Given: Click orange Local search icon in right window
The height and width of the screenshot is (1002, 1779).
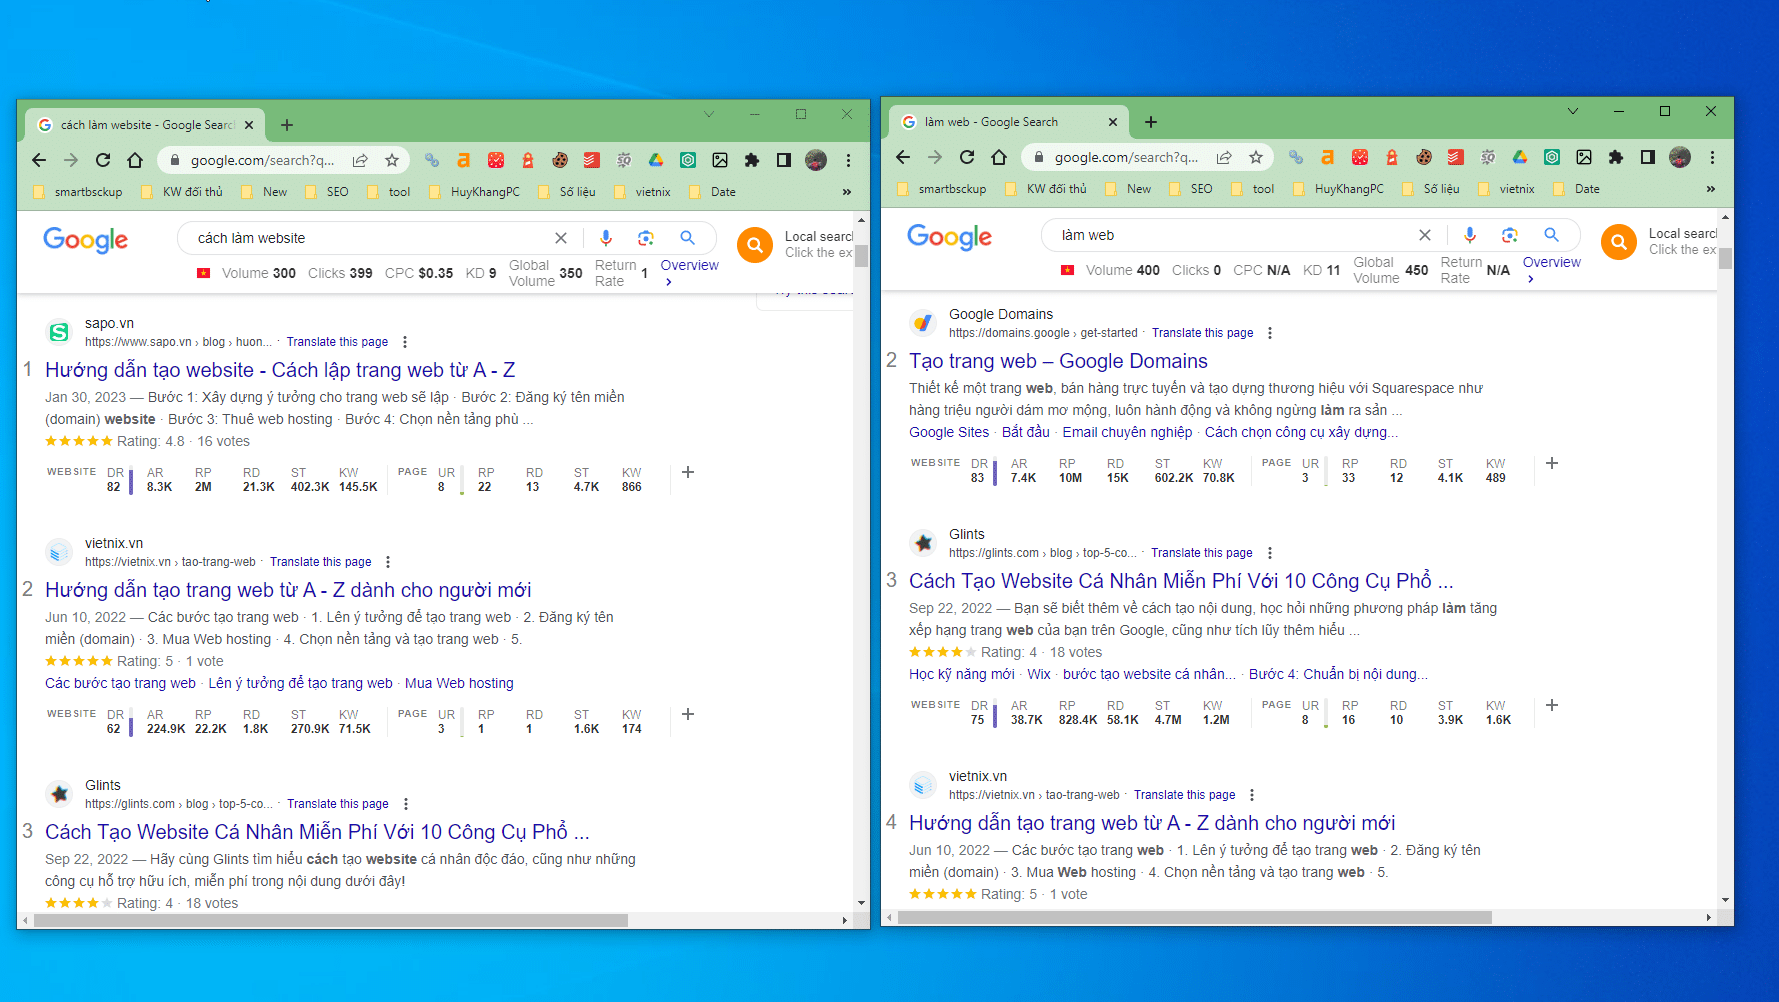Looking at the screenshot, I should 1618,242.
